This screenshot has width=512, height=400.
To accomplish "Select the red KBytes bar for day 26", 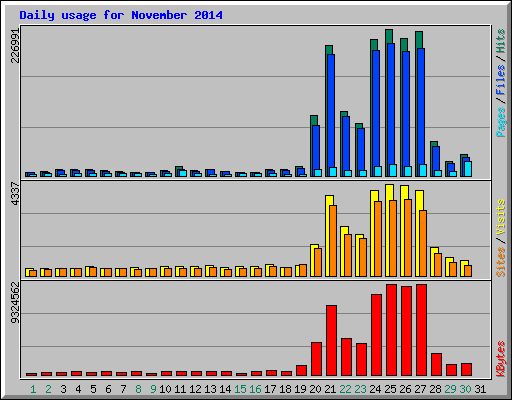I will [x=406, y=331].
